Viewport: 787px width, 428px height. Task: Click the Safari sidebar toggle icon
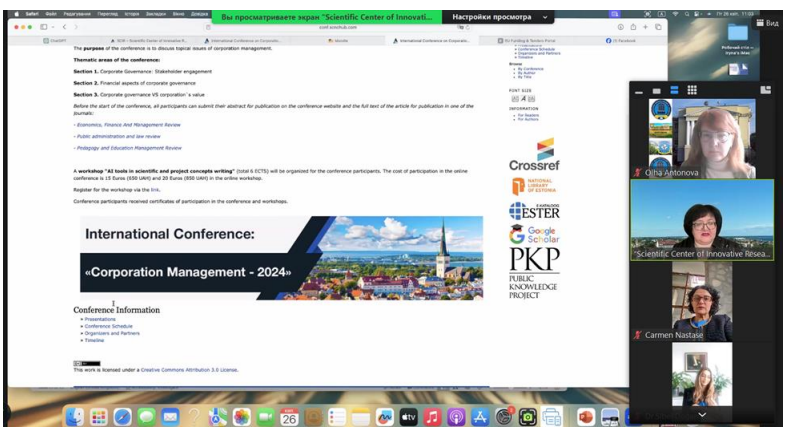coord(44,27)
